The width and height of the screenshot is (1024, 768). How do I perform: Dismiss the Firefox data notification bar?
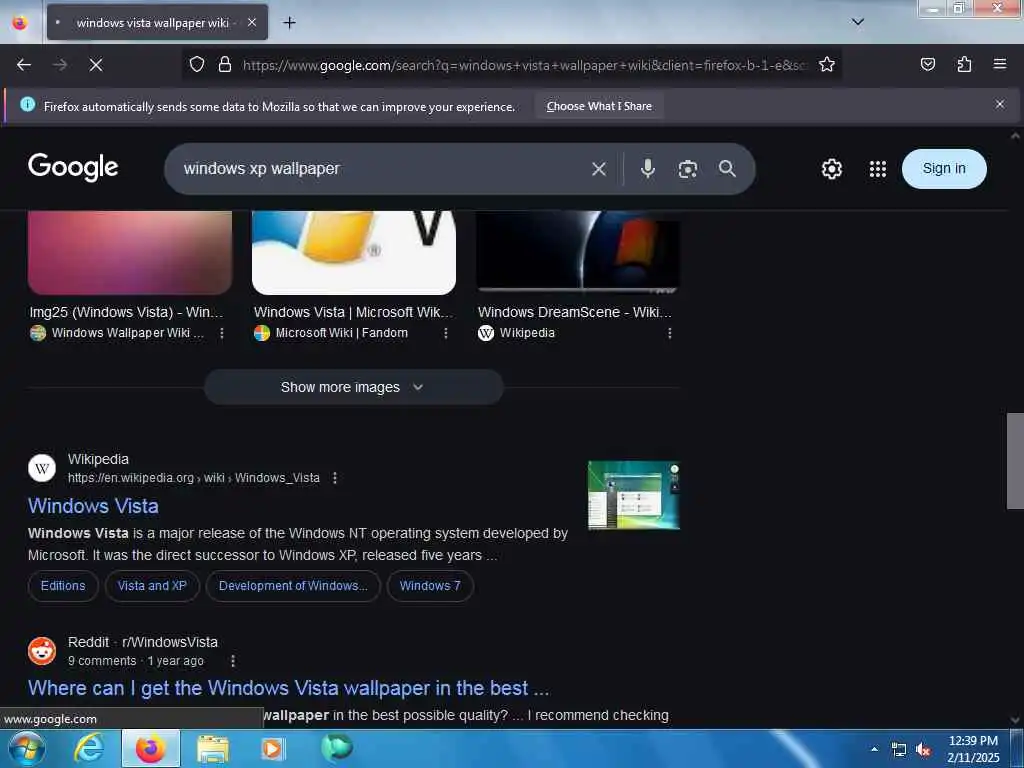[1000, 104]
